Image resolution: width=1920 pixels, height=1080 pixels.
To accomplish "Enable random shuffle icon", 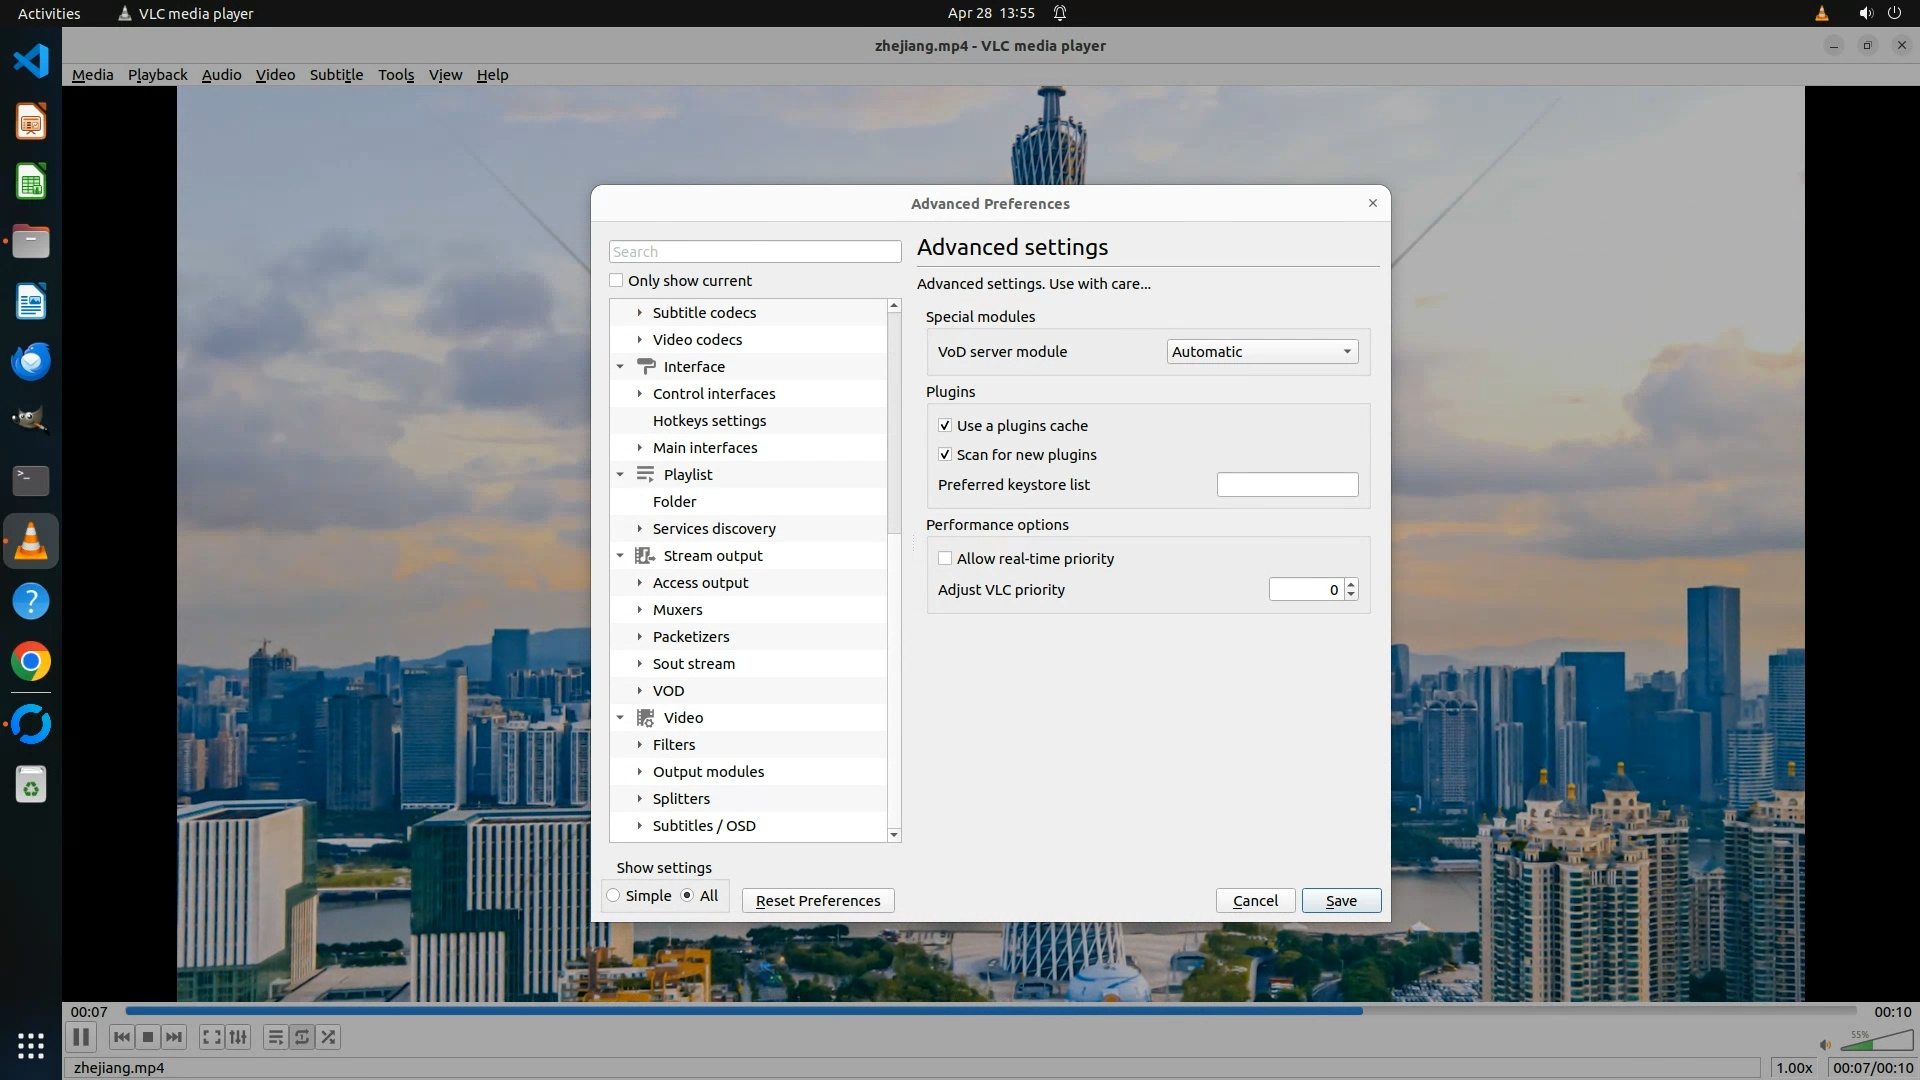I will point(329,1037).
